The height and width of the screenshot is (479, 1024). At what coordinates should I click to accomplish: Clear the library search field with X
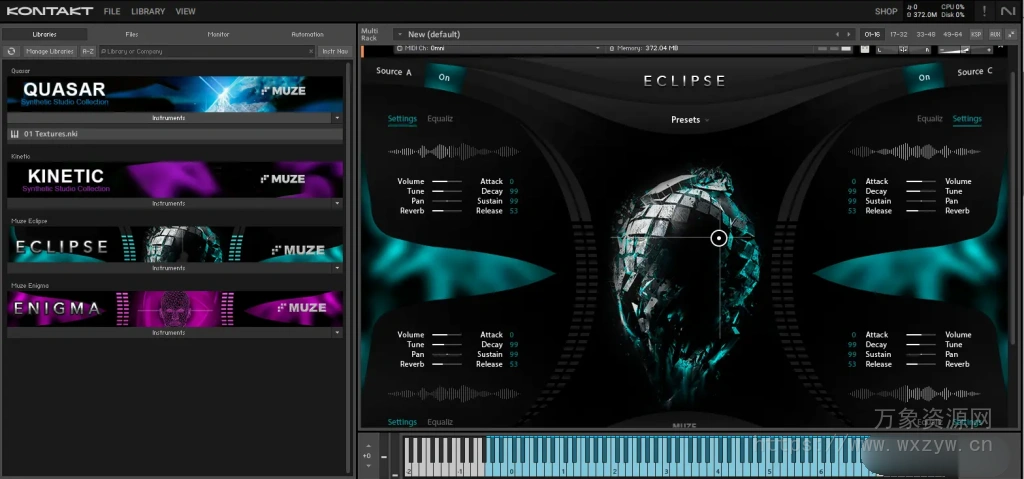(x=311, y=51)
